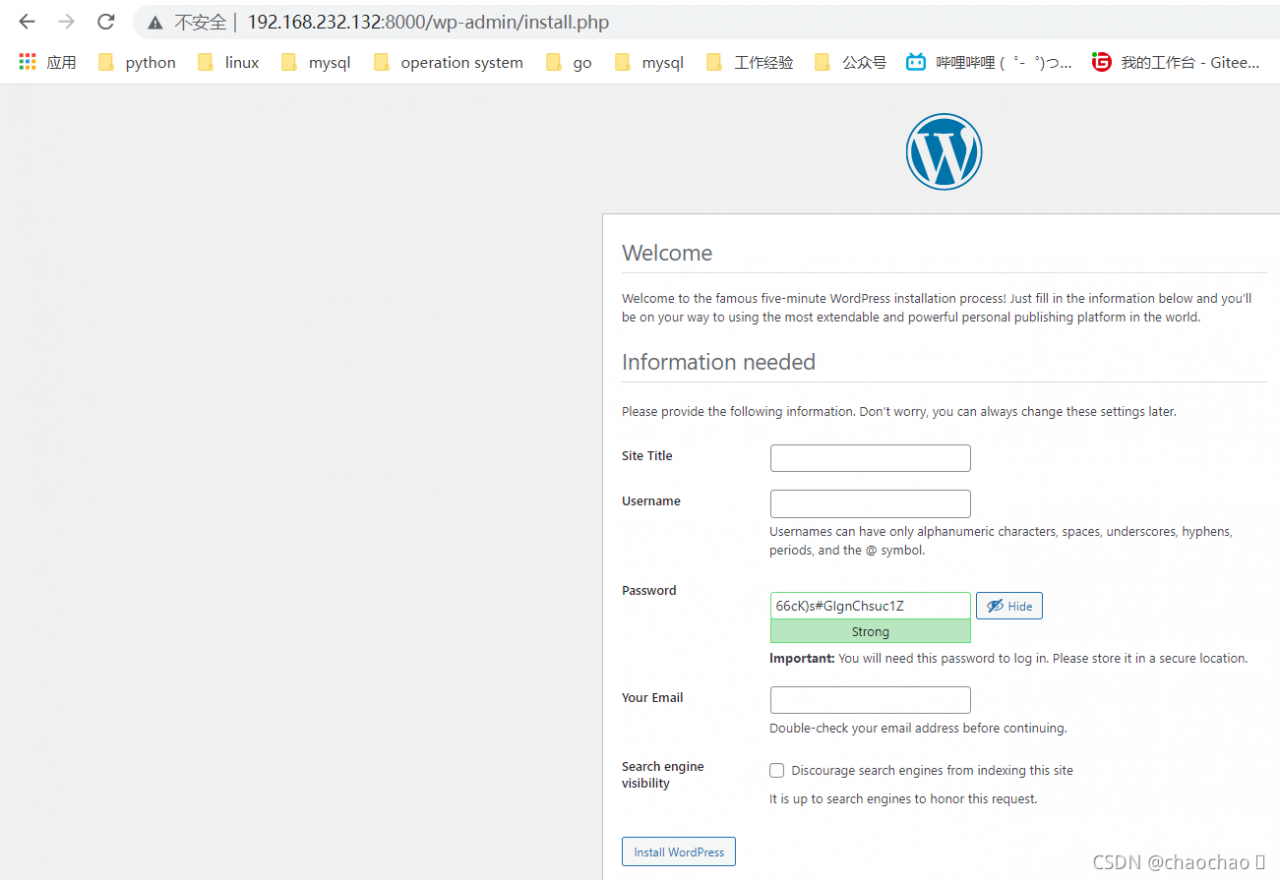
Task: Open the 我的工作台 Gitee bookmark
Action: [x=1176, y=62]
